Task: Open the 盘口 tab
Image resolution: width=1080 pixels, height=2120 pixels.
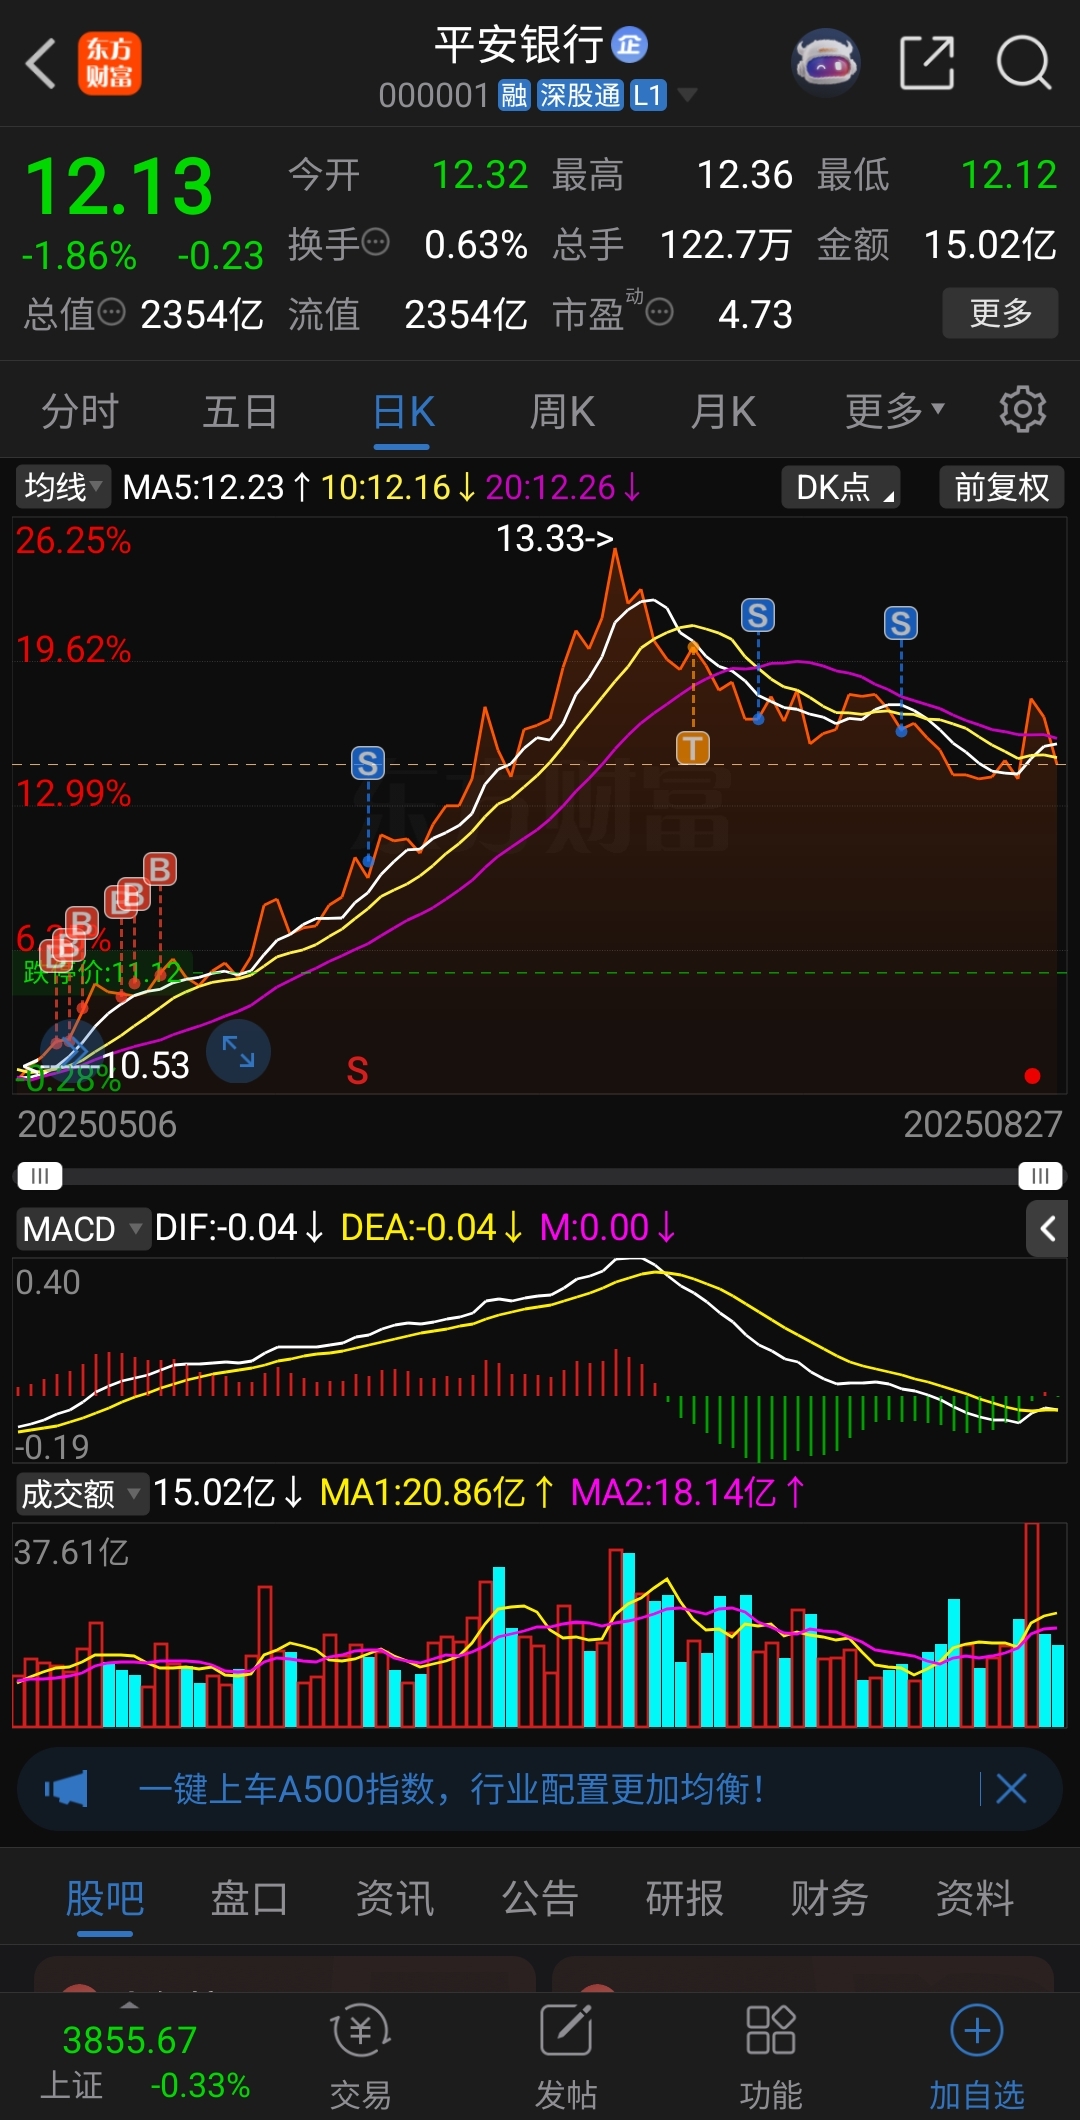Action: click(x=249, y=1898)
